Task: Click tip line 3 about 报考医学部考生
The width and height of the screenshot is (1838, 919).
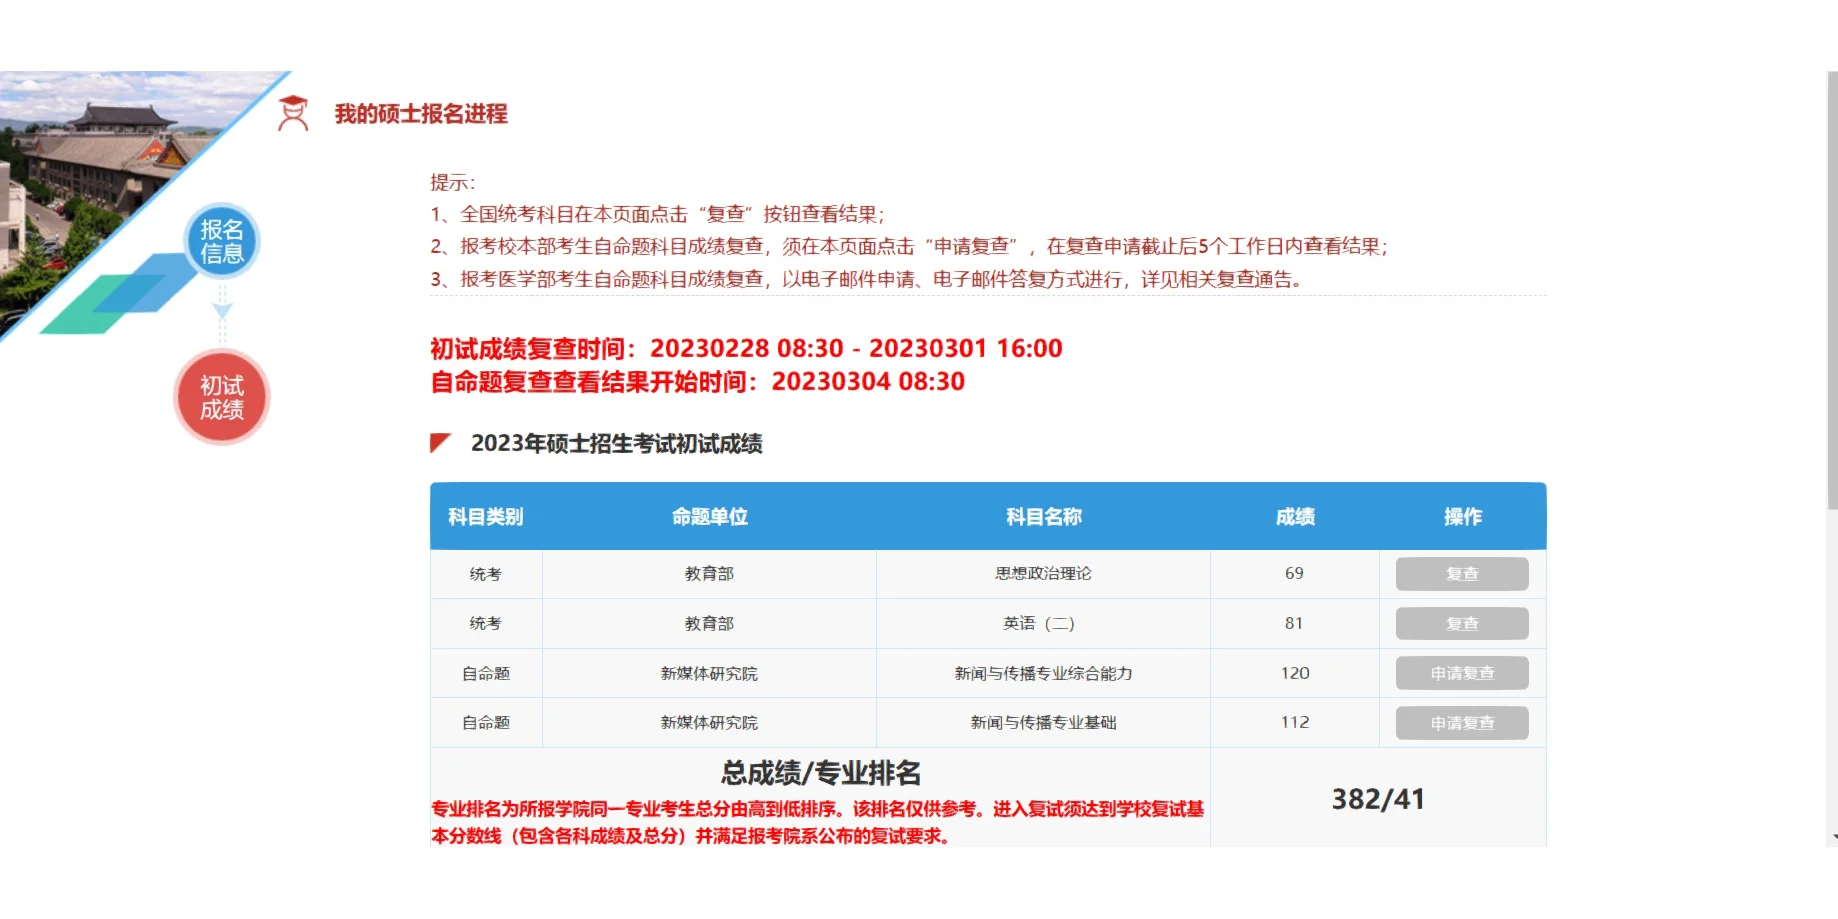Action: [x=866, y=279]
